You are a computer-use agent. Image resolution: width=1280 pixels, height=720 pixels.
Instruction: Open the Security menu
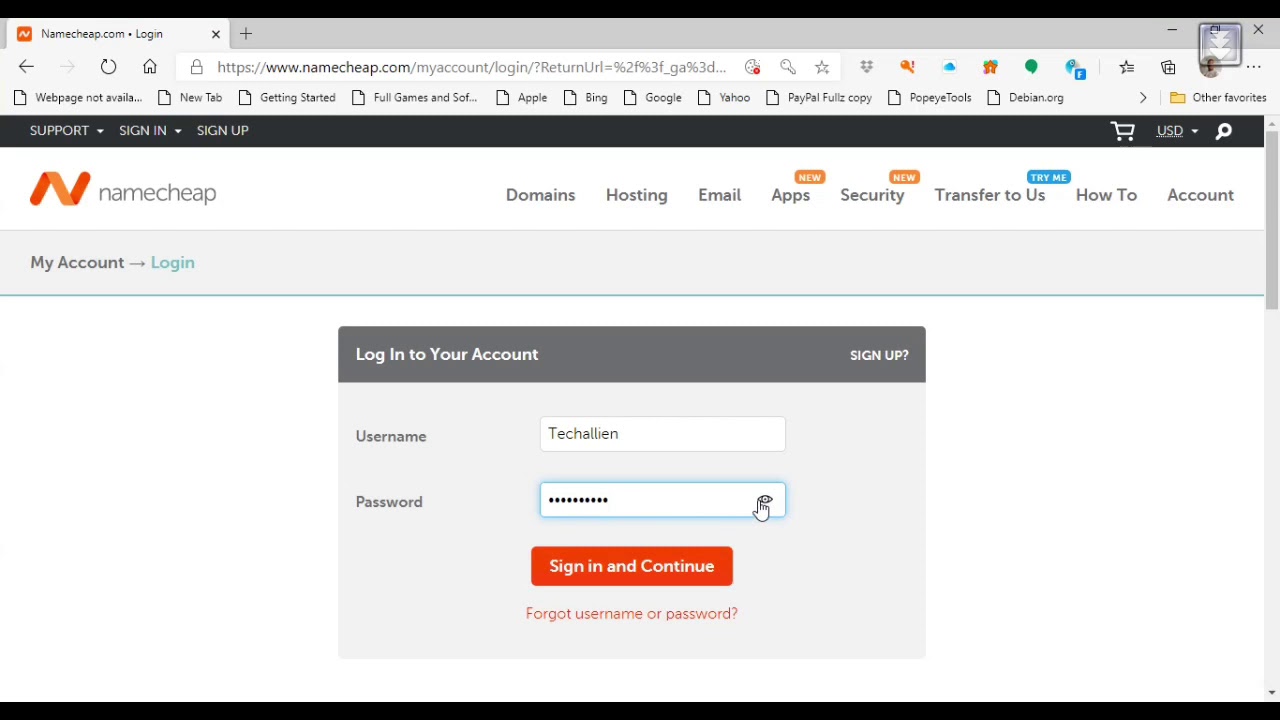tap(872, 195)
